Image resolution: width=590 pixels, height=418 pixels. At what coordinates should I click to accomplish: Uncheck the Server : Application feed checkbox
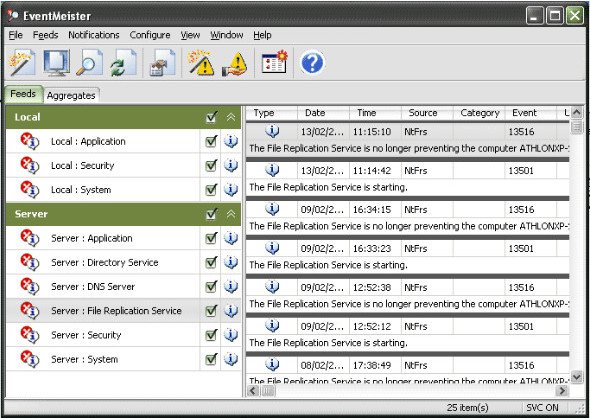coord(211,238)
